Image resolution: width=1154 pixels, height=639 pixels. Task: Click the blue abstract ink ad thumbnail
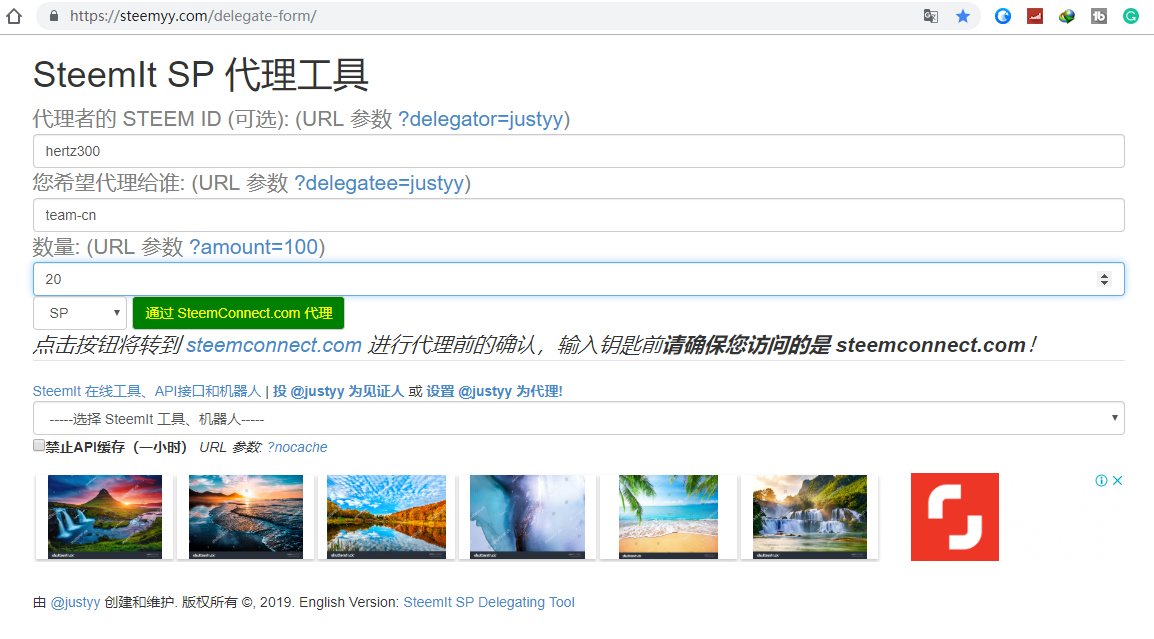(x=527, y=517)
